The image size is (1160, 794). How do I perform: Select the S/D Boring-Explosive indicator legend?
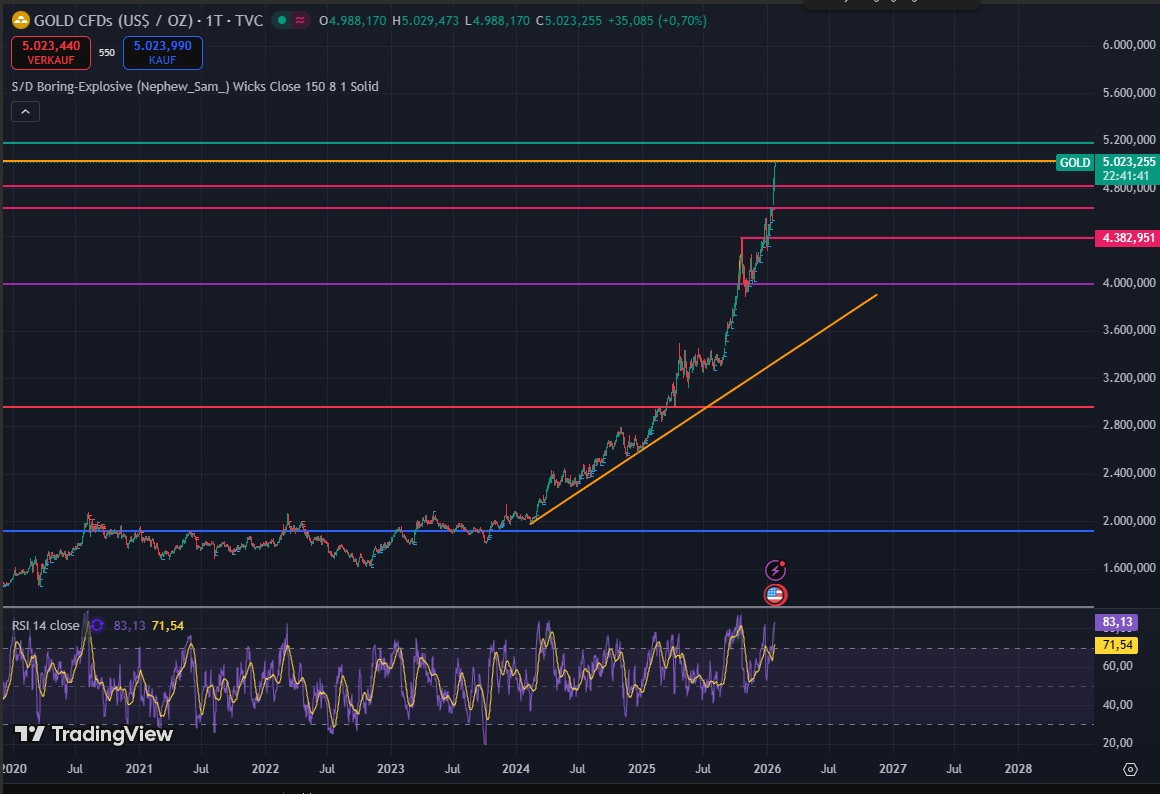[195, 87]
